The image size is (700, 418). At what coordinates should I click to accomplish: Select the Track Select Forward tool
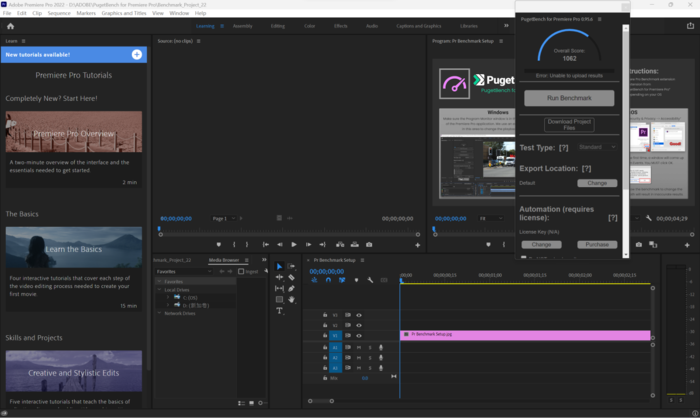pyautogui.click(x=292, y=266)
